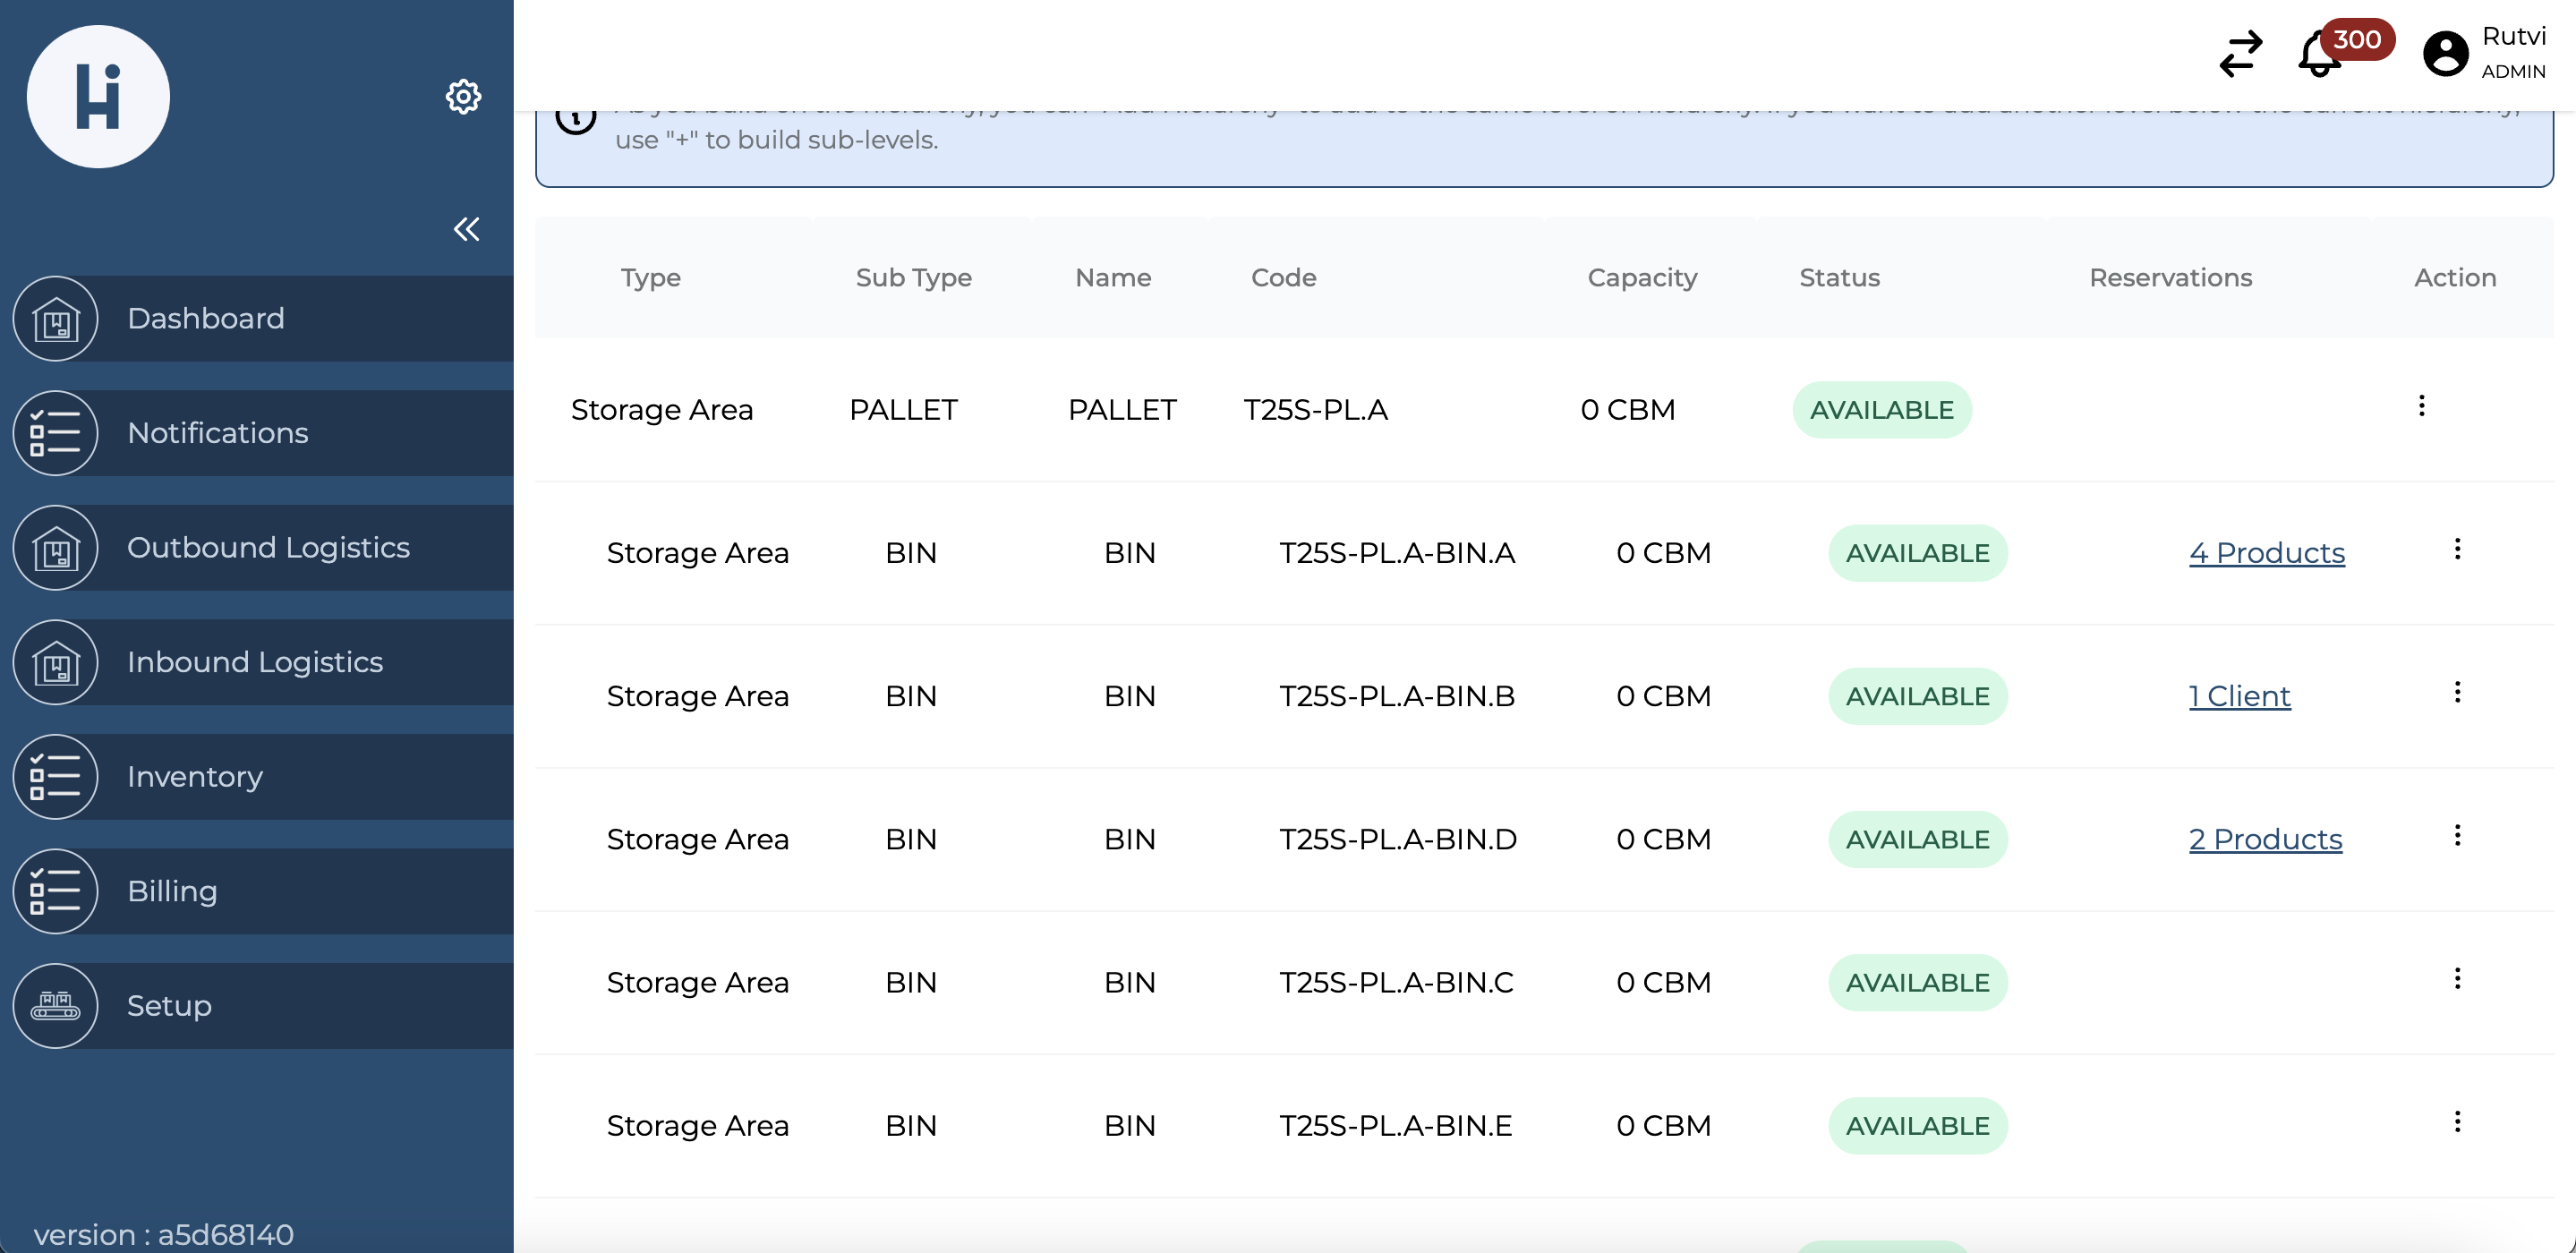
Task: Click the AVAILABLE badge on the PALLET row
Action: pos(1882,409)
